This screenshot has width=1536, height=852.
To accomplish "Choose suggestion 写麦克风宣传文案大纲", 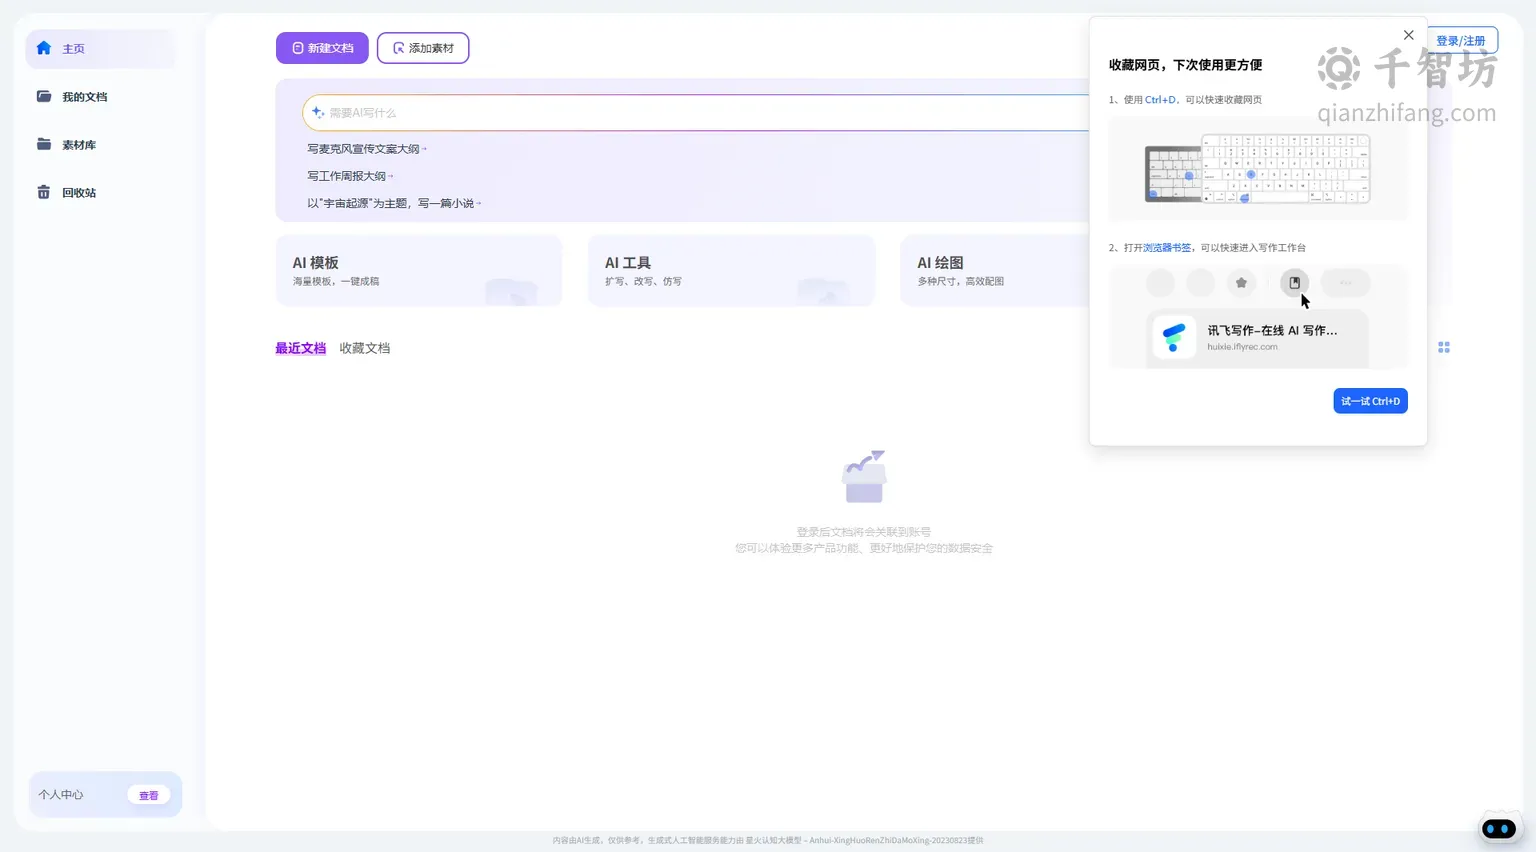I will 367,149.
